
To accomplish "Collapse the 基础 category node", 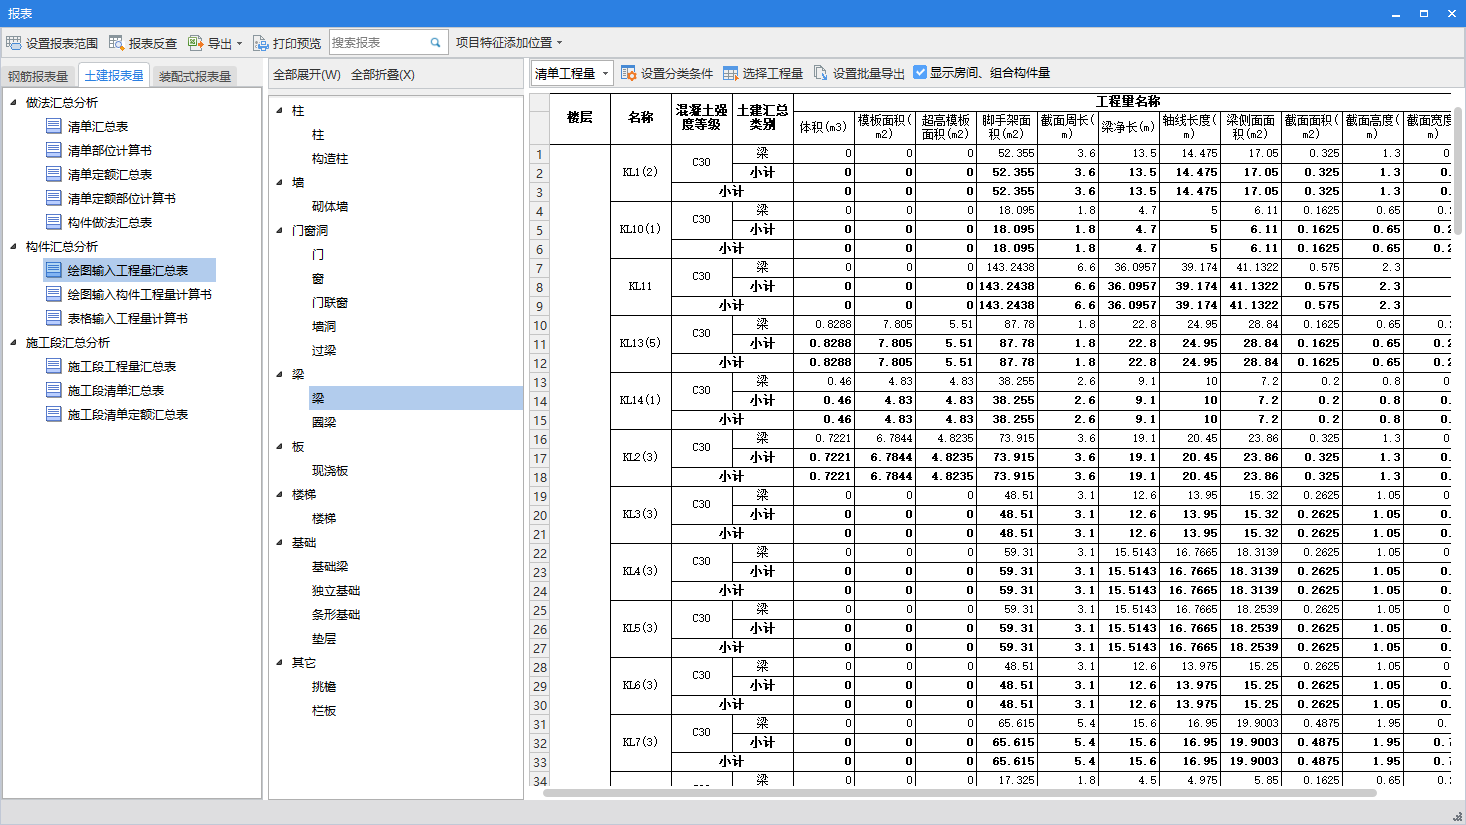I will click(280, 542).
